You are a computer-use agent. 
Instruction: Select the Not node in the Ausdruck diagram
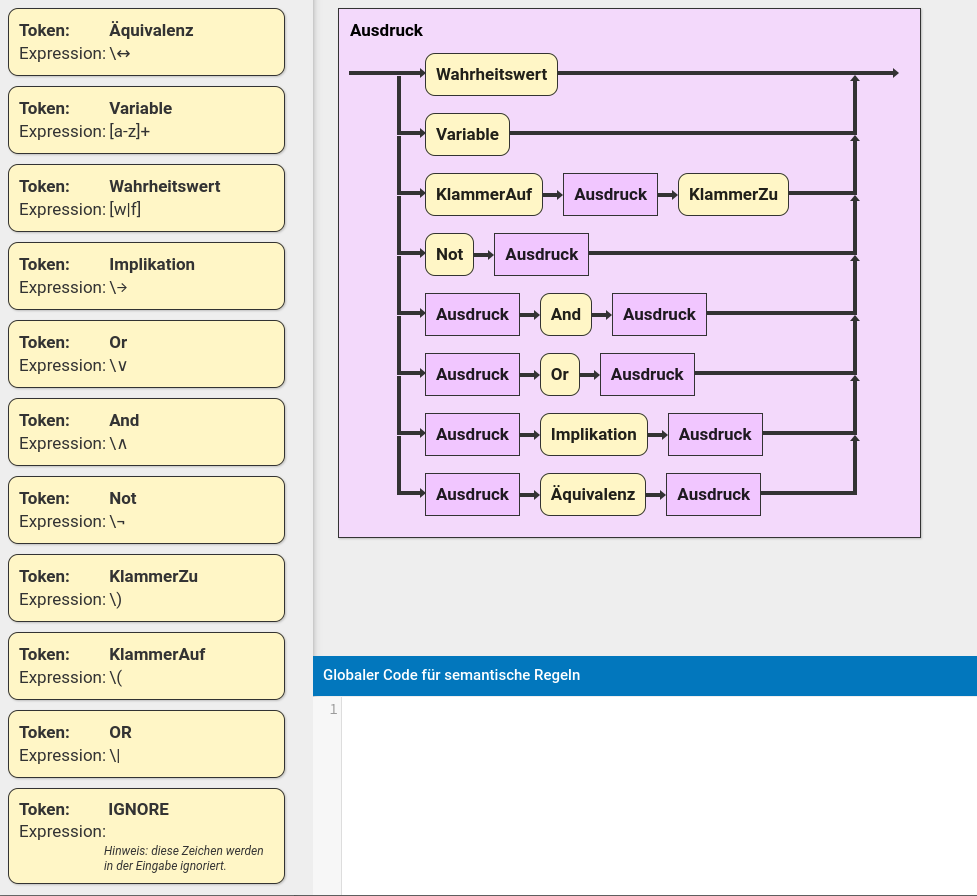pos(449,254)
